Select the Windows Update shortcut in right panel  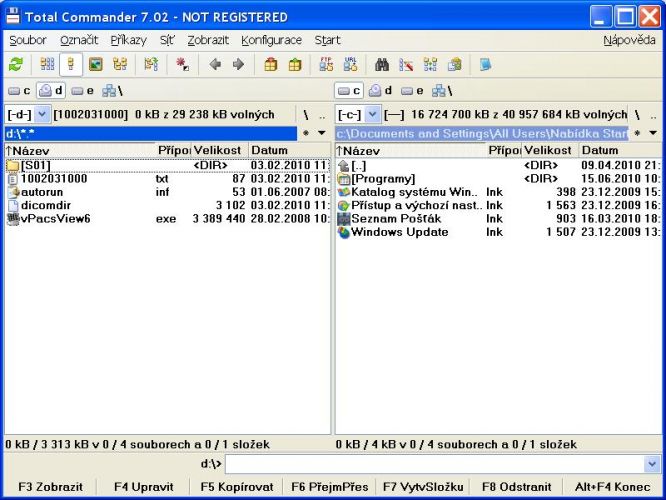coord(498,232)
